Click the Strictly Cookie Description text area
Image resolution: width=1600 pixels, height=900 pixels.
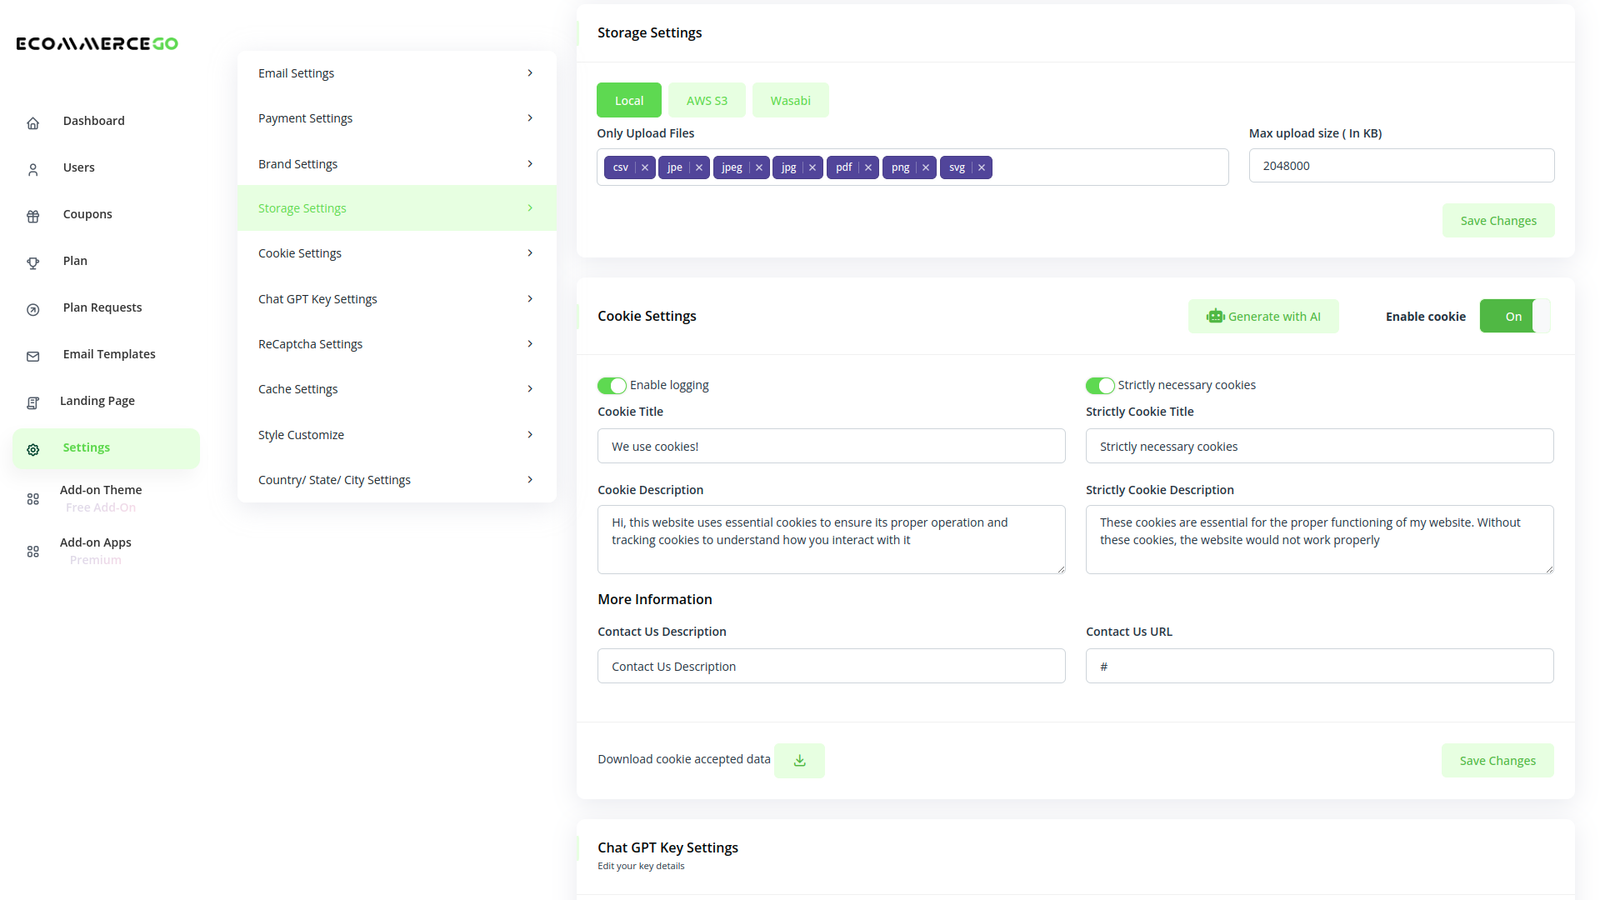[x=1319, y=540]
